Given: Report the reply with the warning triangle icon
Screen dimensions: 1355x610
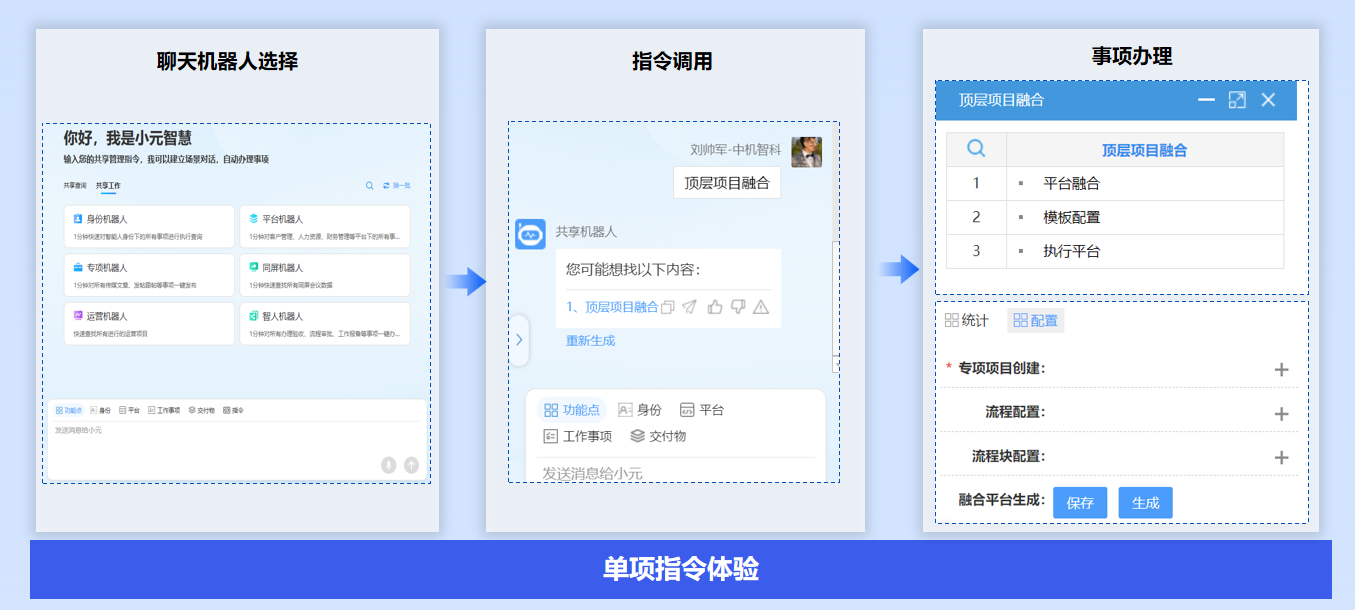Looking at the screenshot, I should [x=761, y=307].
